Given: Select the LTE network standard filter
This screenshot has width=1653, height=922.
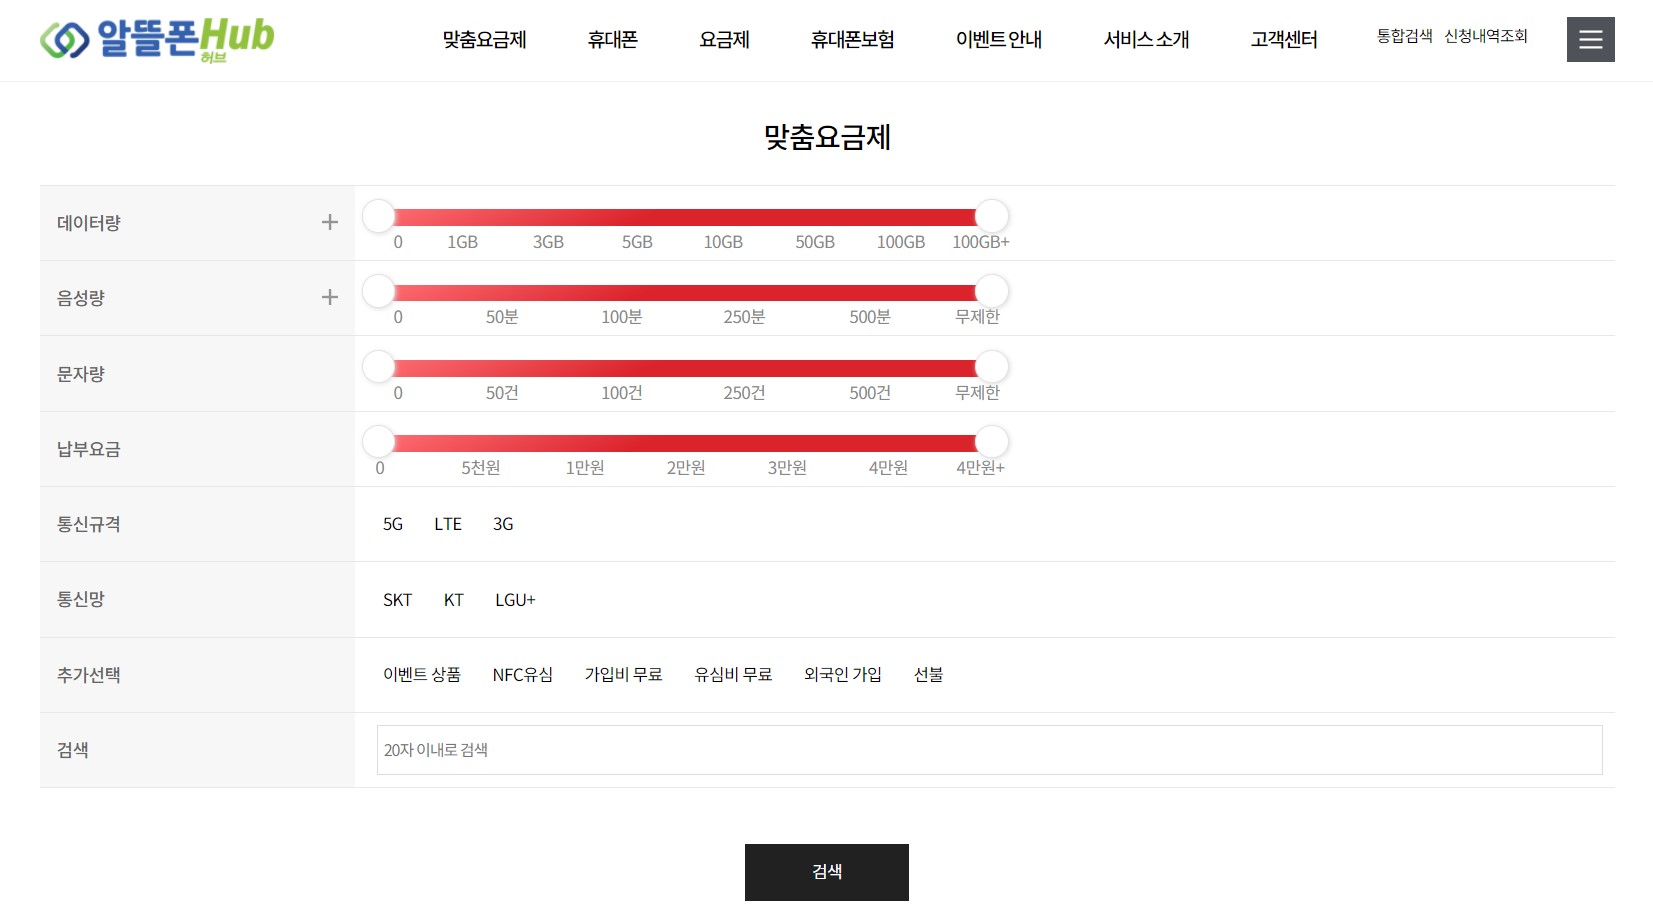Looking at the screenshot, I should [x=448, y=524].
